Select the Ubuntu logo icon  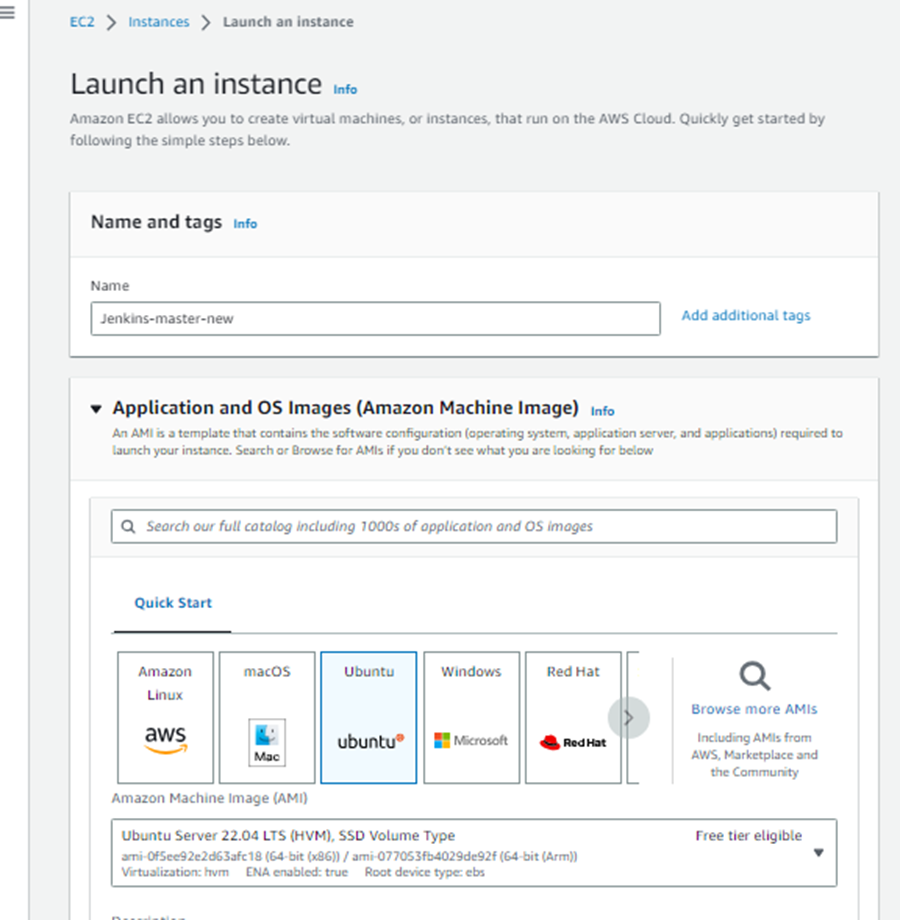[x=369, y=740]
